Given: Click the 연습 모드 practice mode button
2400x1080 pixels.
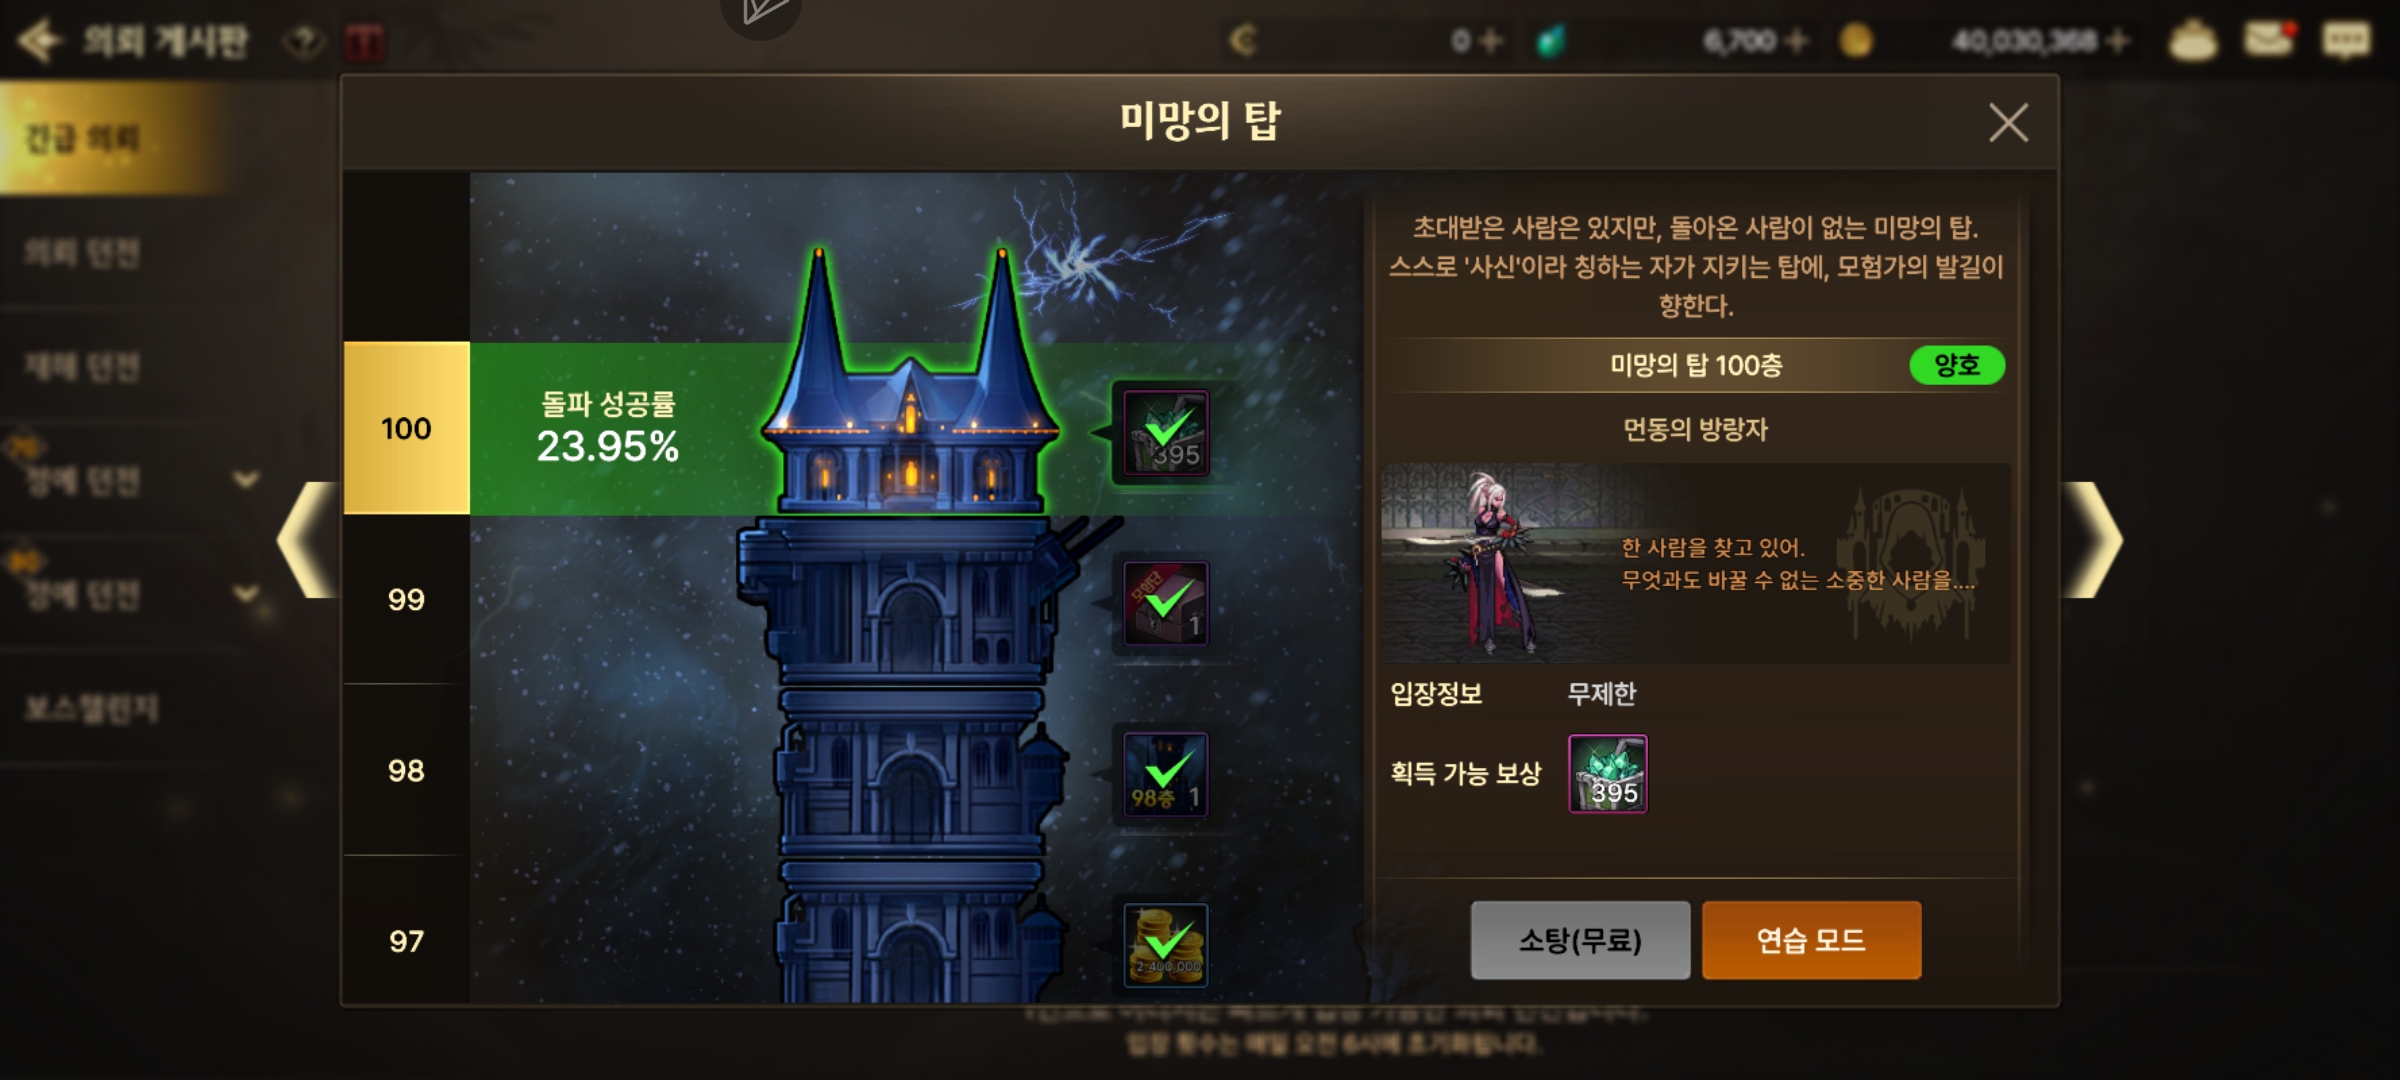Looking at the screenshot, I should tap(1811, 940).
